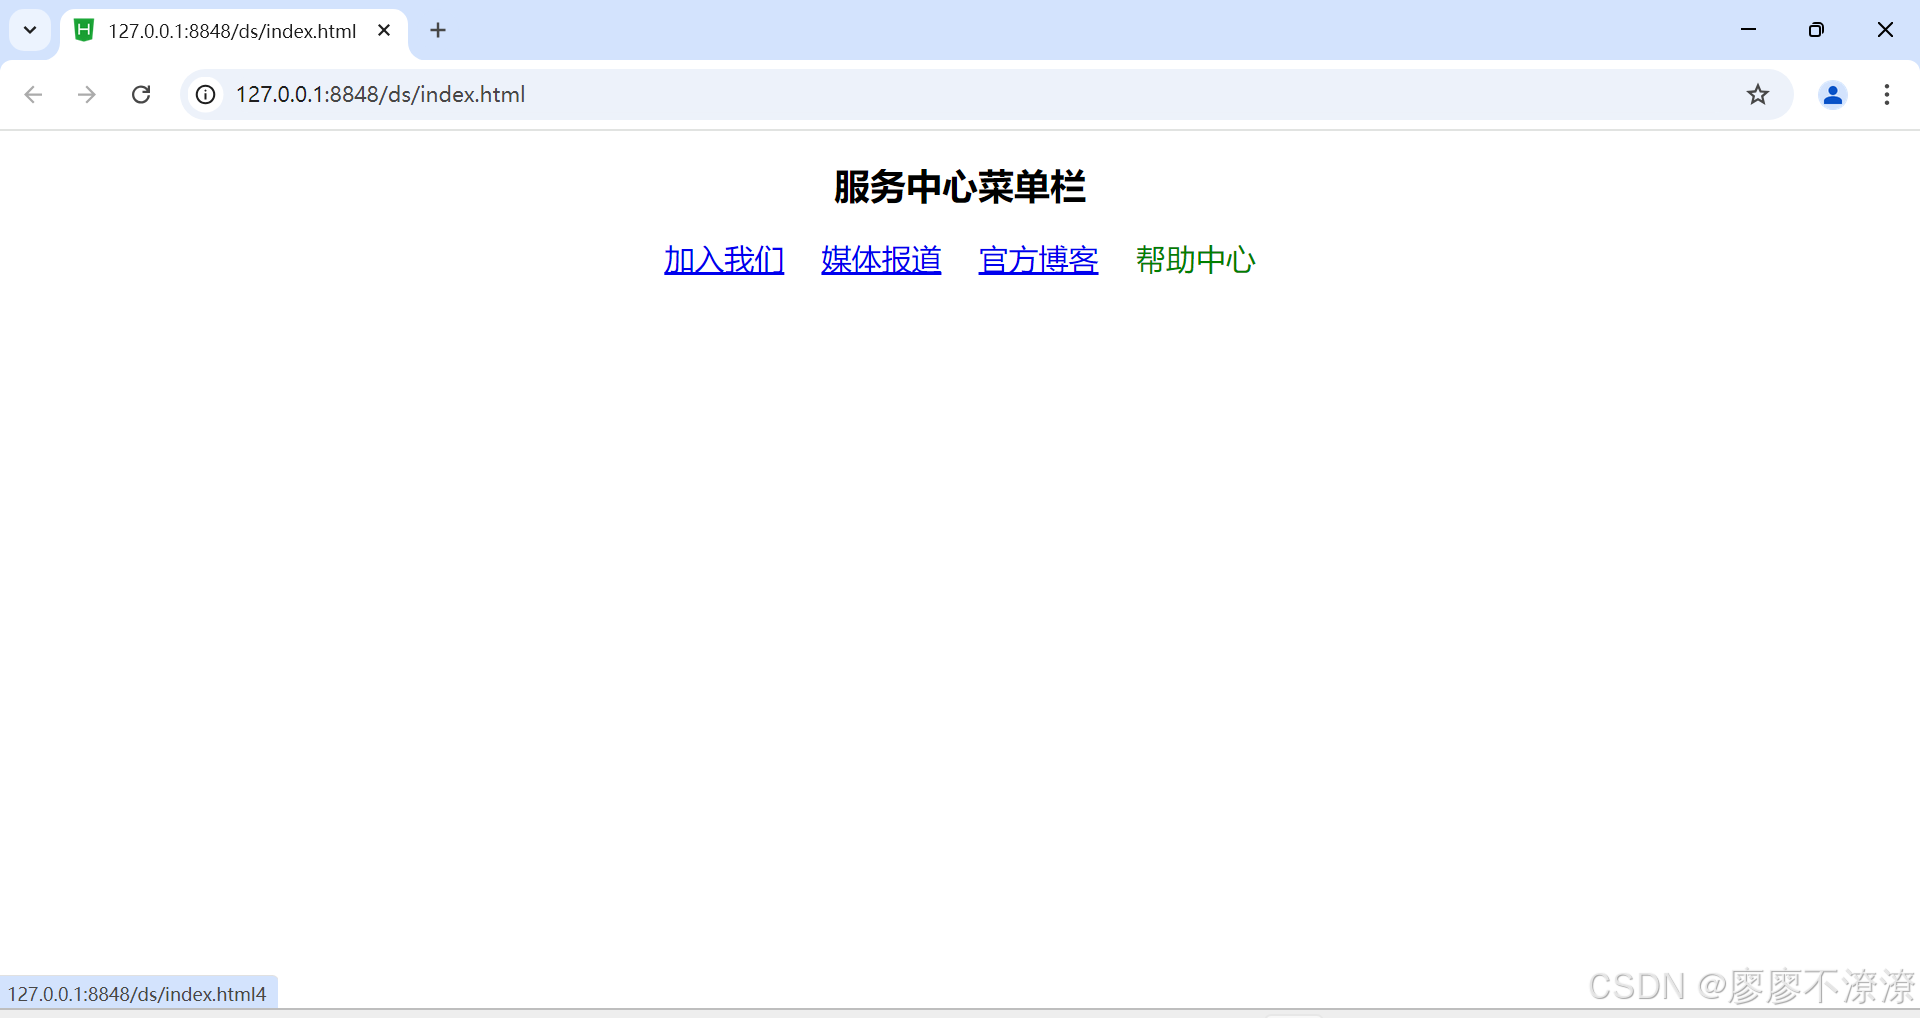Close the 127.0.0.1:8848 tab
The width and height of the screenshot is (1920, 1018).
[384, 30]
